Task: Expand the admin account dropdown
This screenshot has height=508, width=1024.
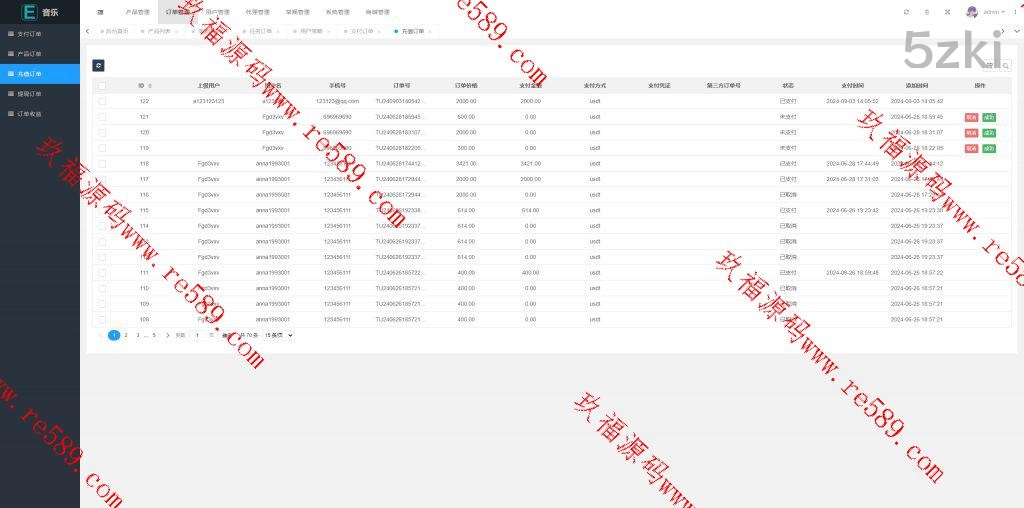Action: coord(995,12)
